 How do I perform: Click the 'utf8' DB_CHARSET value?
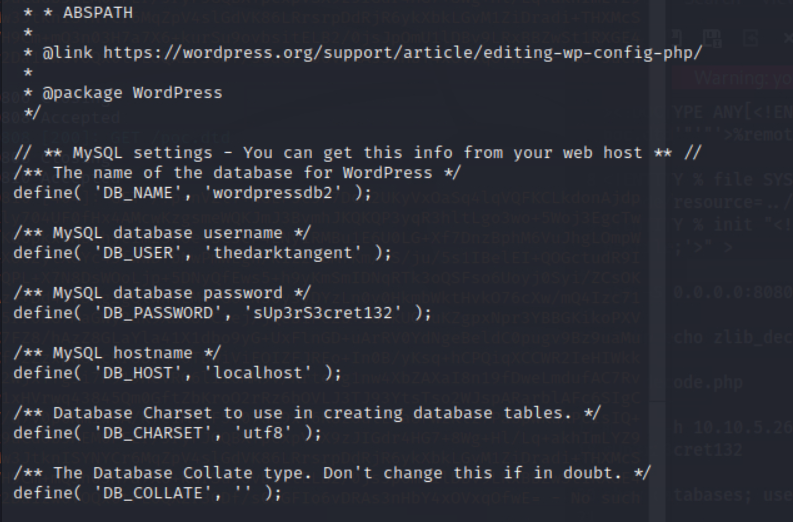tap(263, 433)
